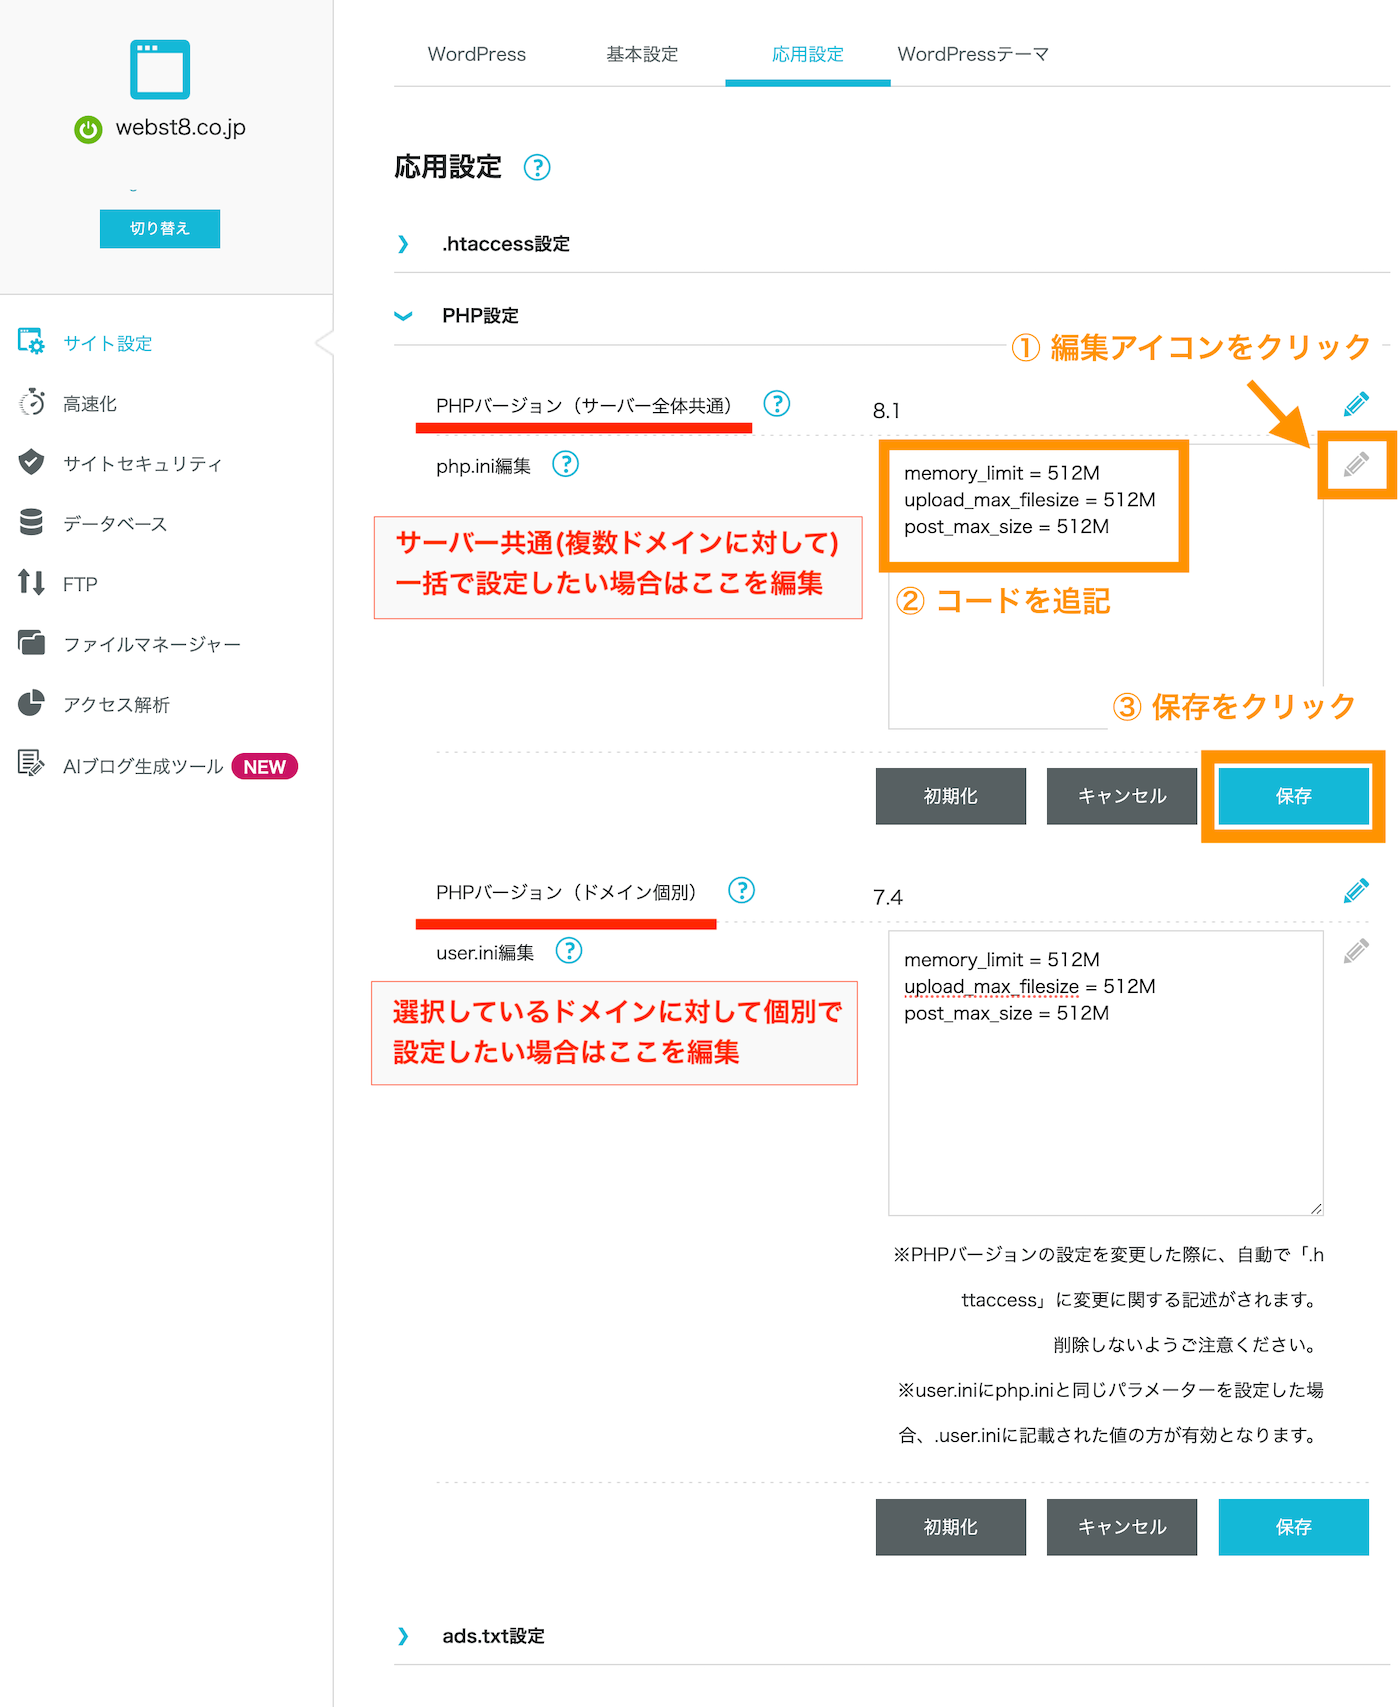The image size is (1400, 1707).
Task: Click the AIブログ生成ツール document icon
Action: click(31, 764)
